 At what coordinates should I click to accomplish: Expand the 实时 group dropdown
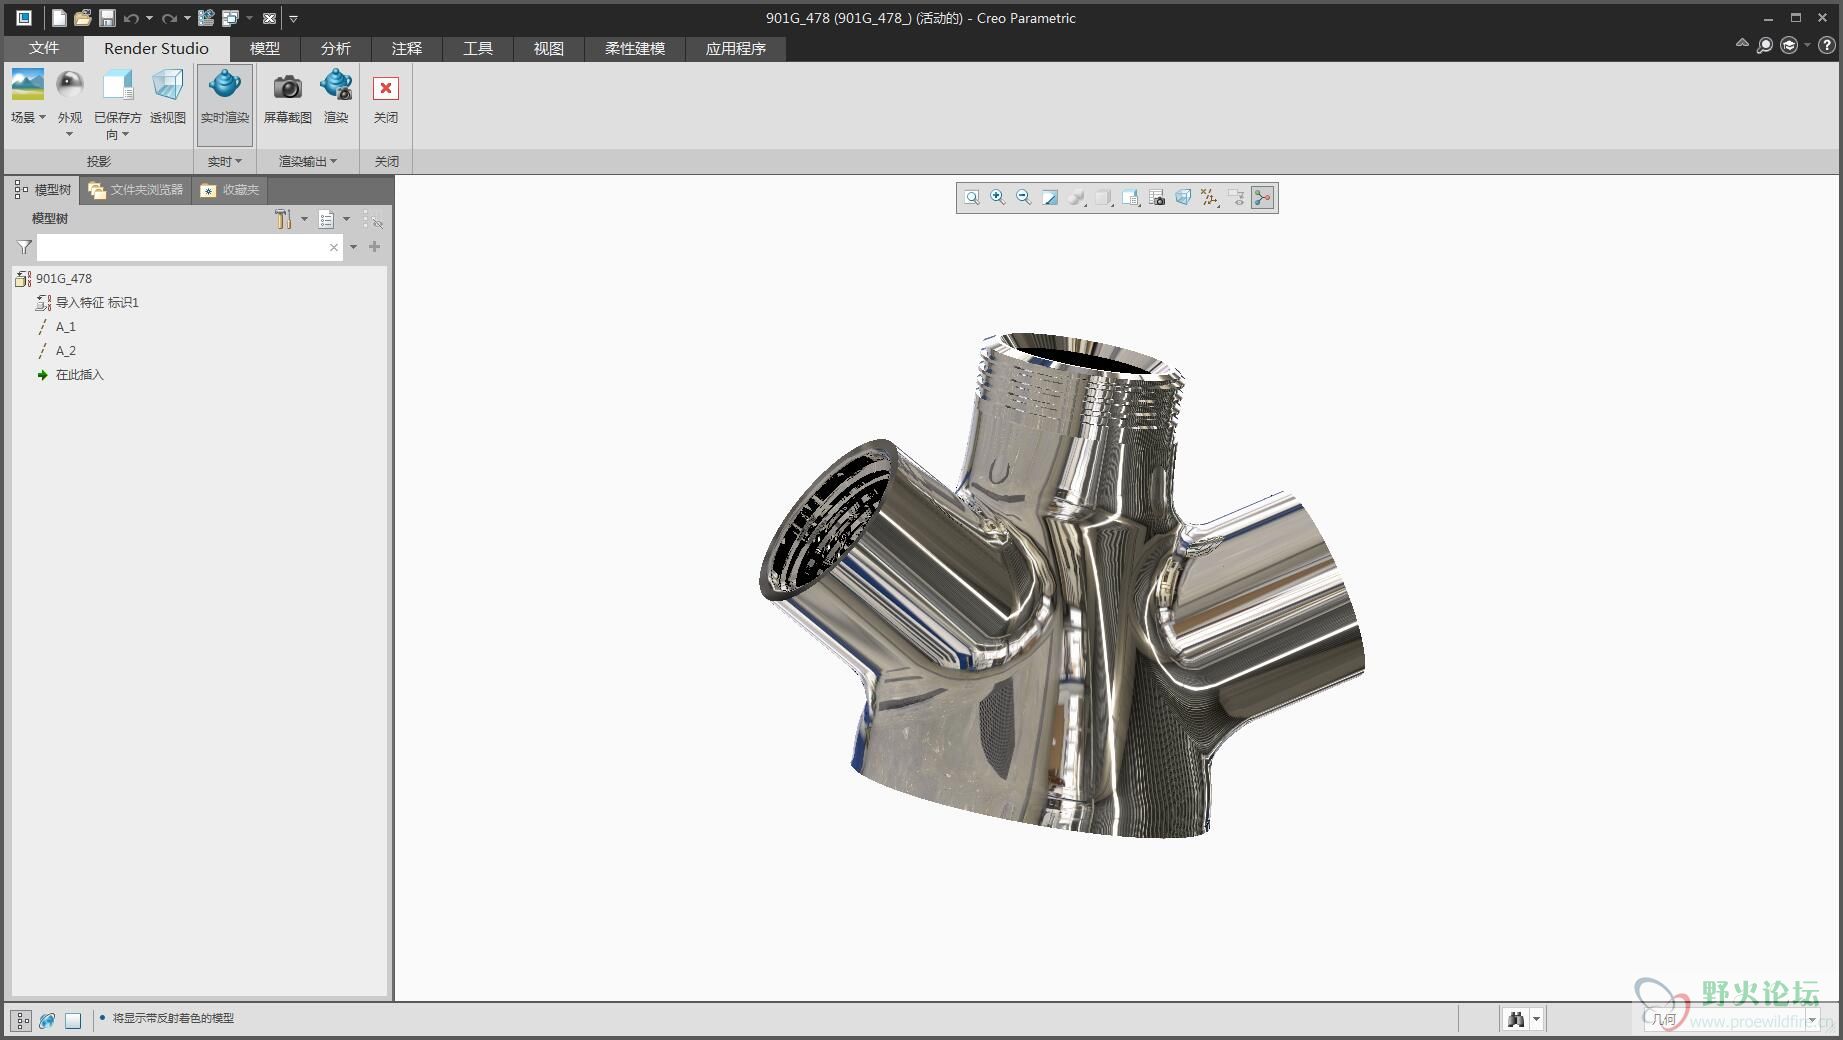click(225, 161)
